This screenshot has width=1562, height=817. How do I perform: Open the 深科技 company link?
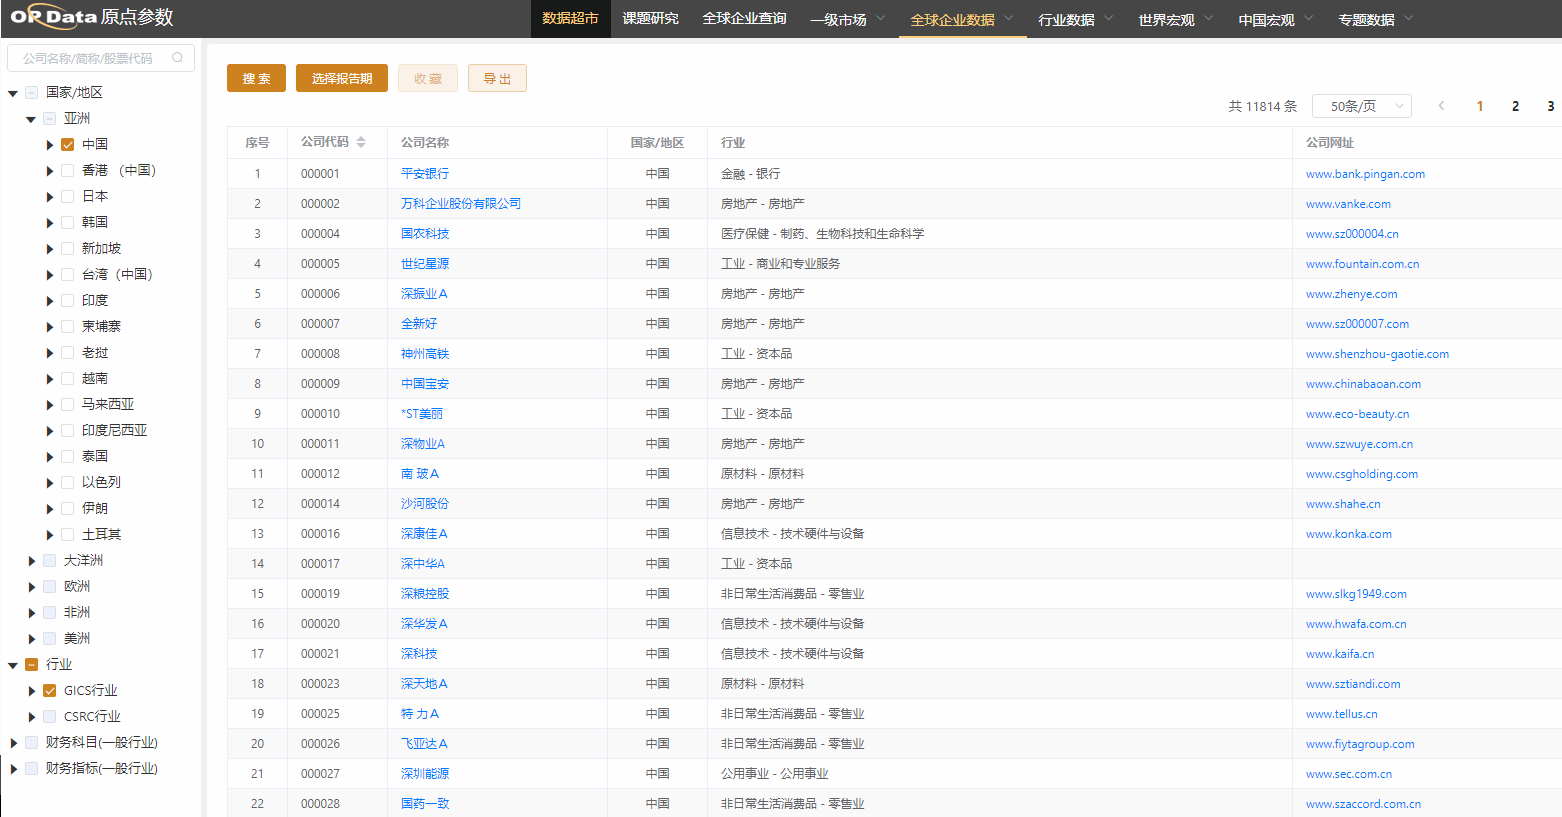tap(419, 654)
